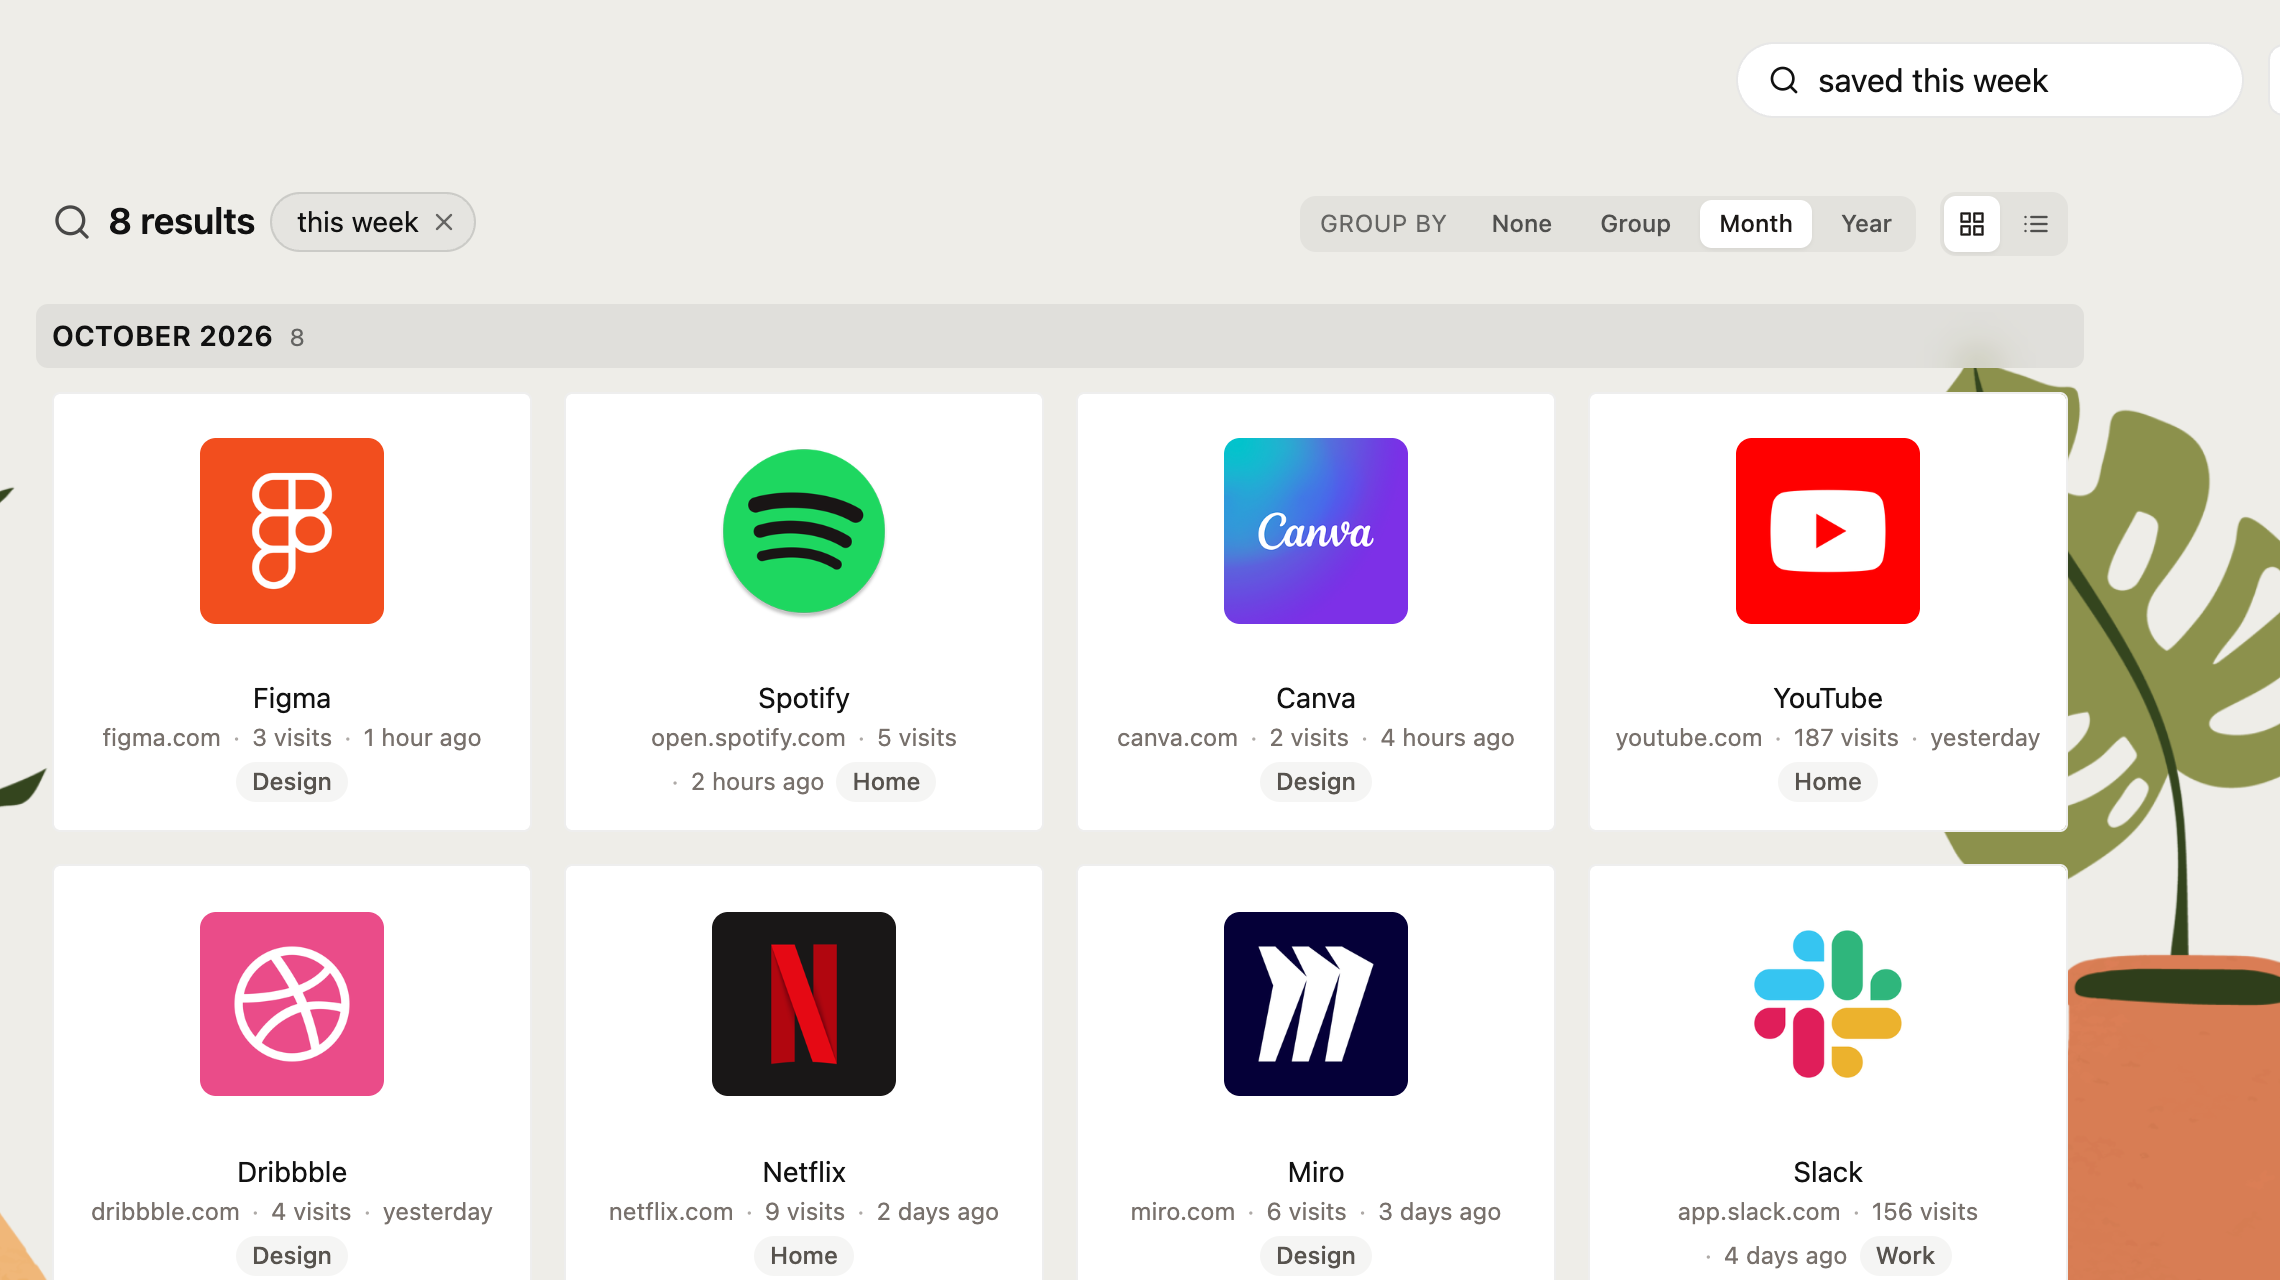2280x1280 pixels.
Task: Open the Spotify bookmark icon
Action: (x=804, y=531)
